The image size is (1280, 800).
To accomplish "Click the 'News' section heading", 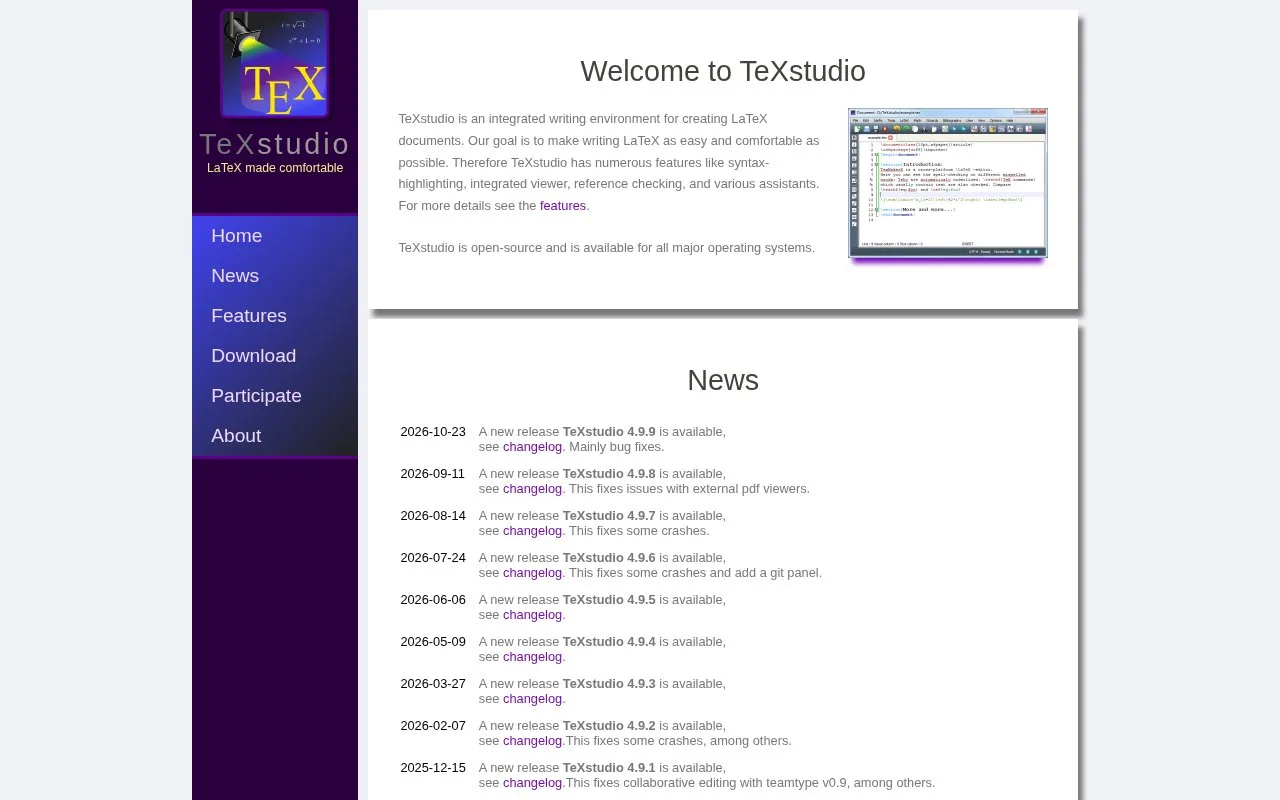I will coord(723,380).
